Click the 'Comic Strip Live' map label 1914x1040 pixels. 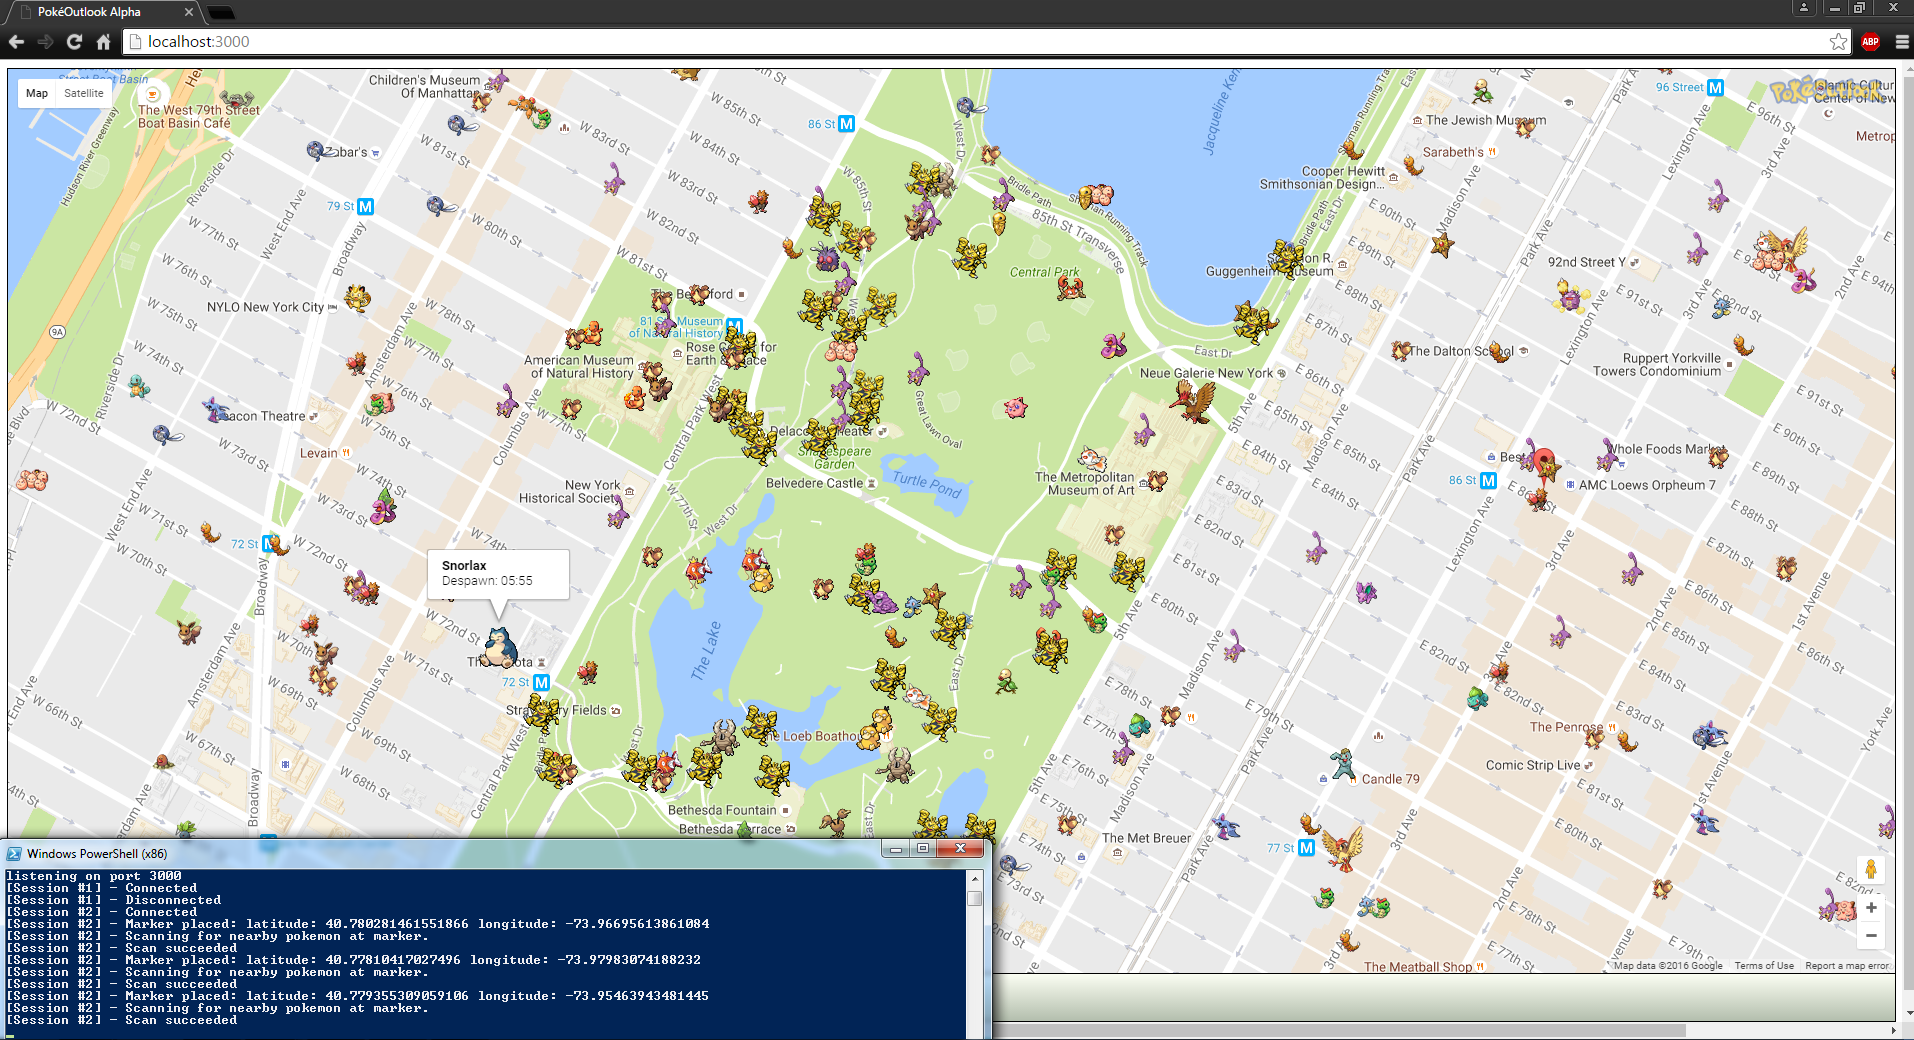(x=1533, y=765)
